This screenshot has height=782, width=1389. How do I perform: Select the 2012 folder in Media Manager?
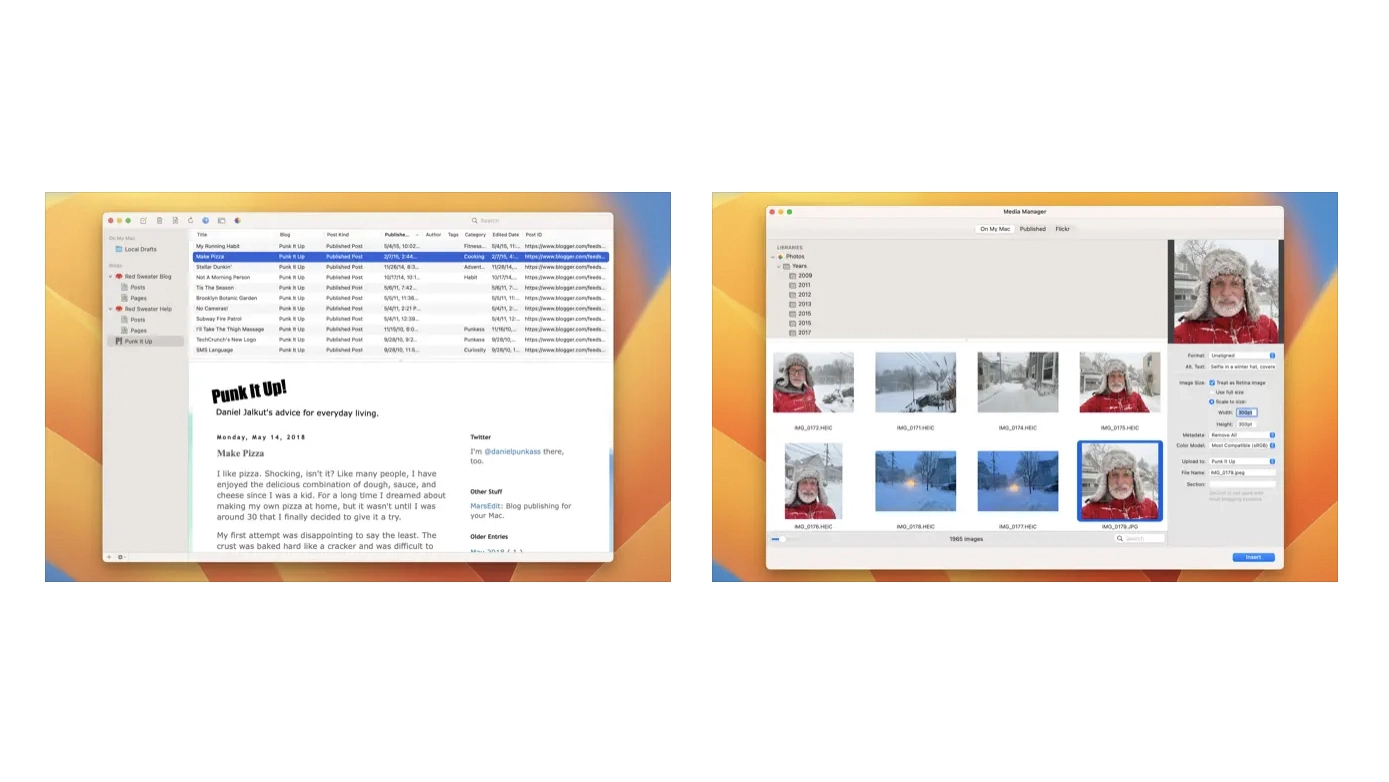point(801,295)
